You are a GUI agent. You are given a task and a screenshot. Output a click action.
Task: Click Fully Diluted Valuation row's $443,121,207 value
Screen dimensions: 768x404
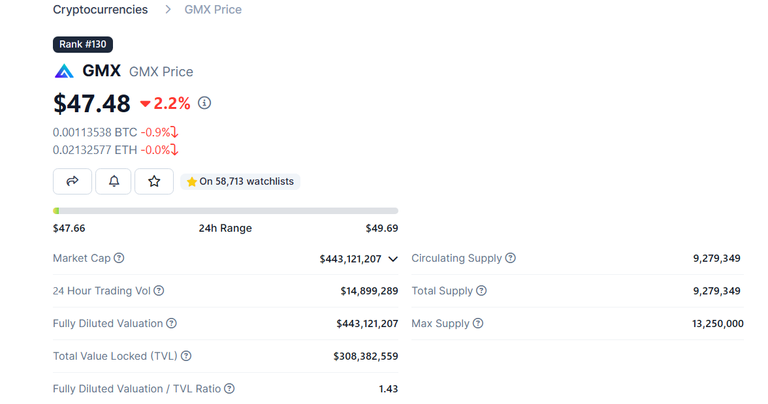pyautogui.click(x=367, y=324)
